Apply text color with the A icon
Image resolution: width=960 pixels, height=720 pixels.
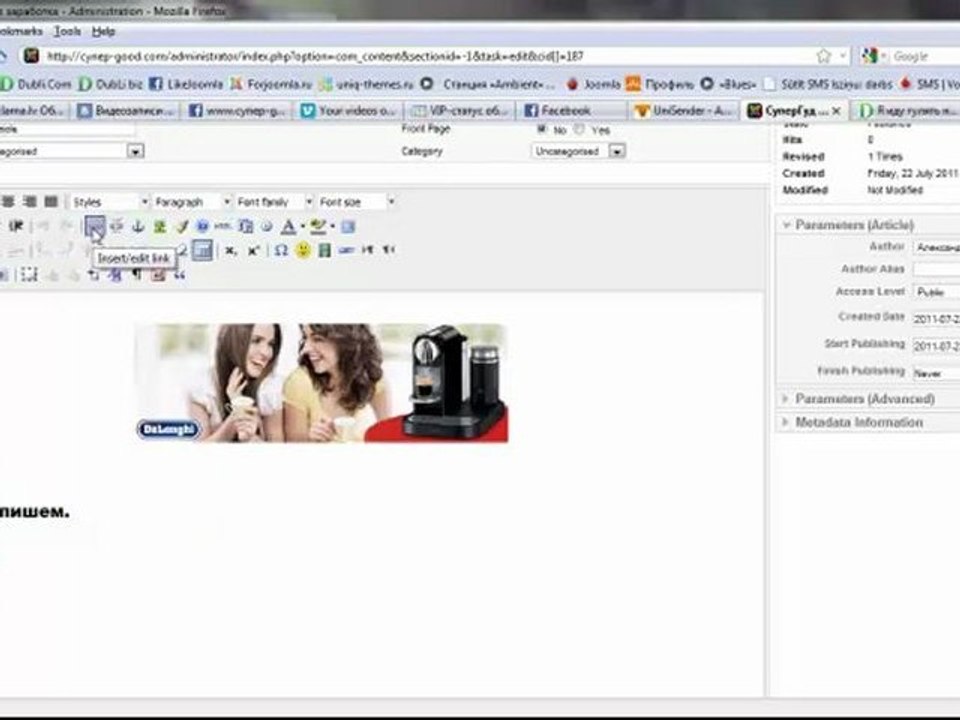[288, 227]
